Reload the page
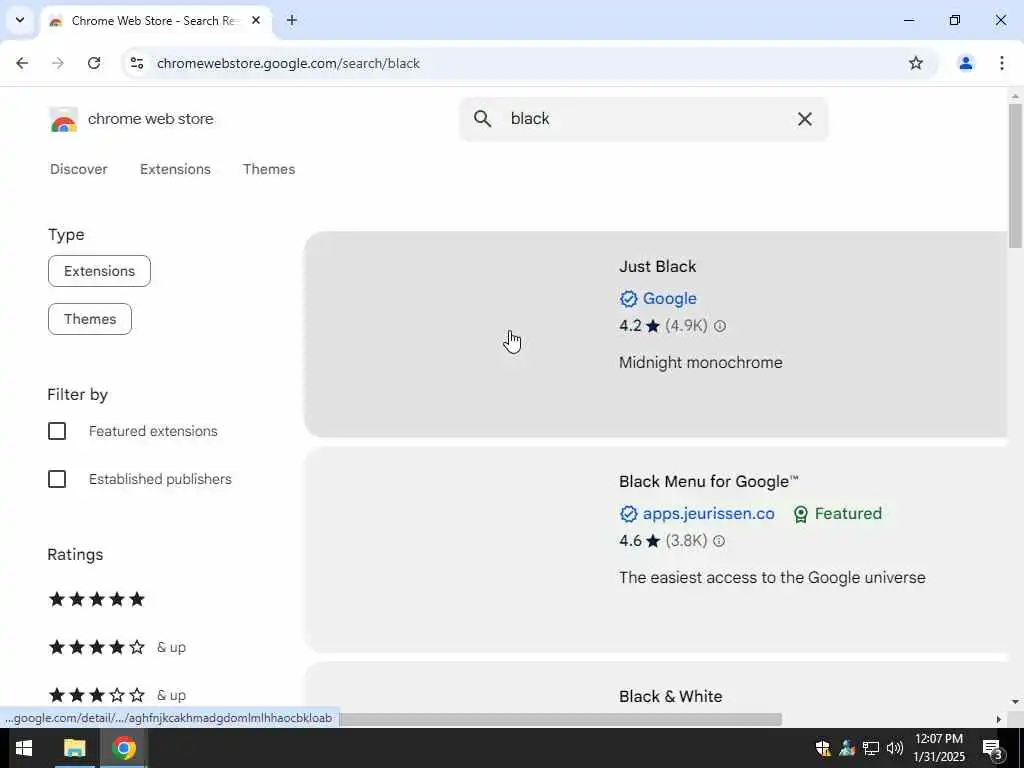The width and height of the screenshot is (1024, 768). pos(94,63)
